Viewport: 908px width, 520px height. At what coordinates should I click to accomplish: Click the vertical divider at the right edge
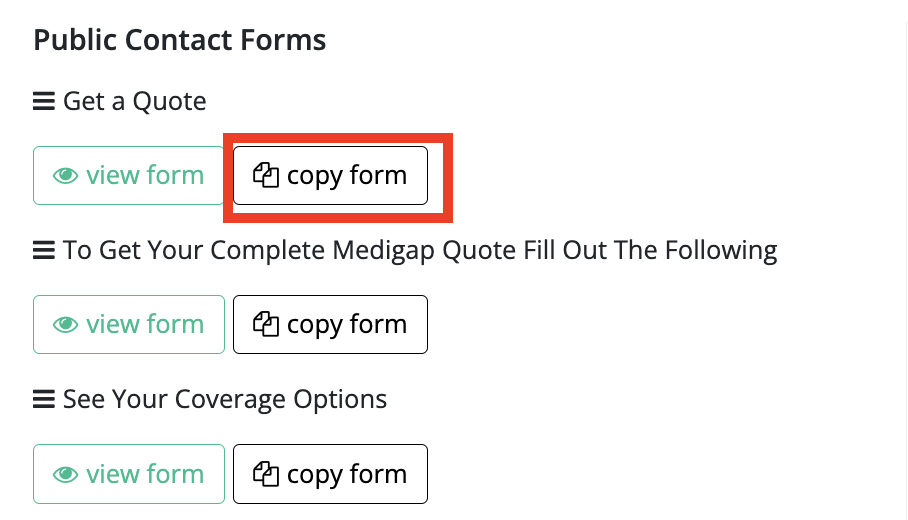(x=904, y=270)
